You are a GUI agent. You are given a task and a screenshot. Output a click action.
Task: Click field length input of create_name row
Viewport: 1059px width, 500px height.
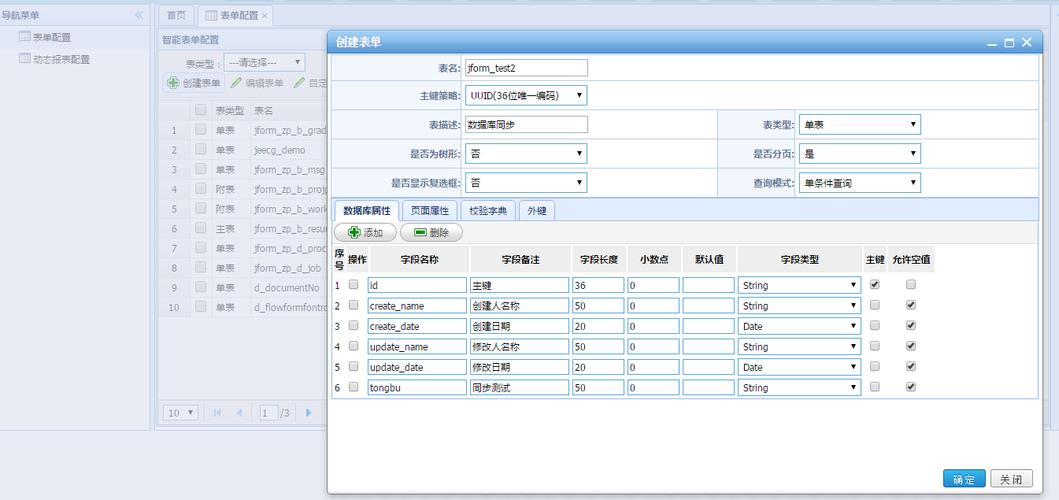[x=598, y=305]
